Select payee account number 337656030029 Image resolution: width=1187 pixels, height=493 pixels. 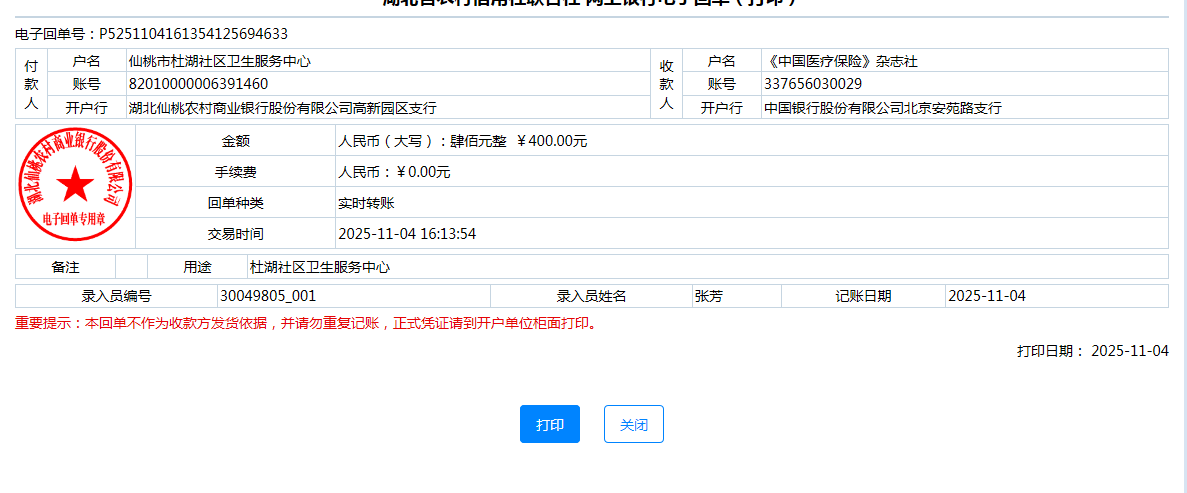(x=812, y=84)
